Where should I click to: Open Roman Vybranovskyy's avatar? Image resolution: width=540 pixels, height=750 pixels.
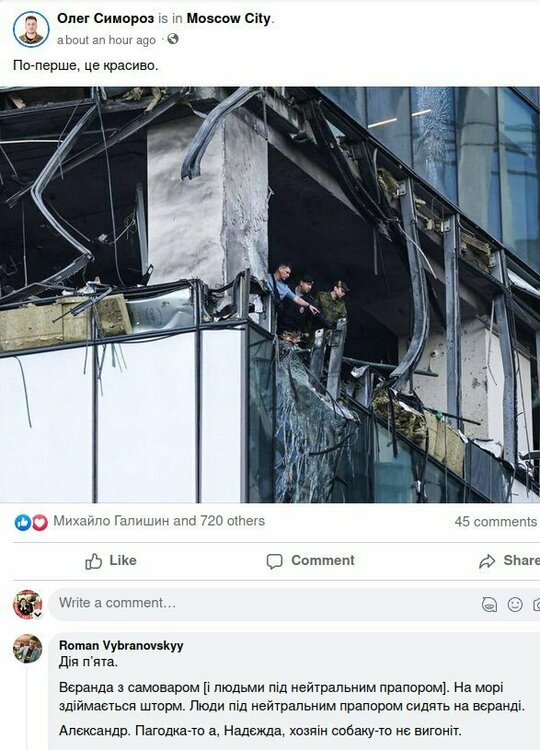tap(27, 649)
